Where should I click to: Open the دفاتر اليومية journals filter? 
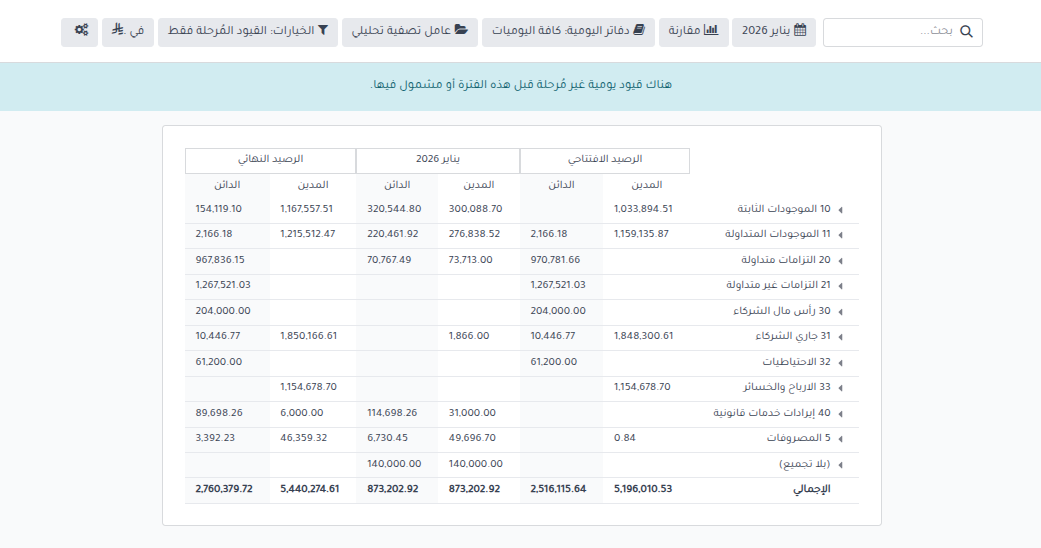[568, 31]
